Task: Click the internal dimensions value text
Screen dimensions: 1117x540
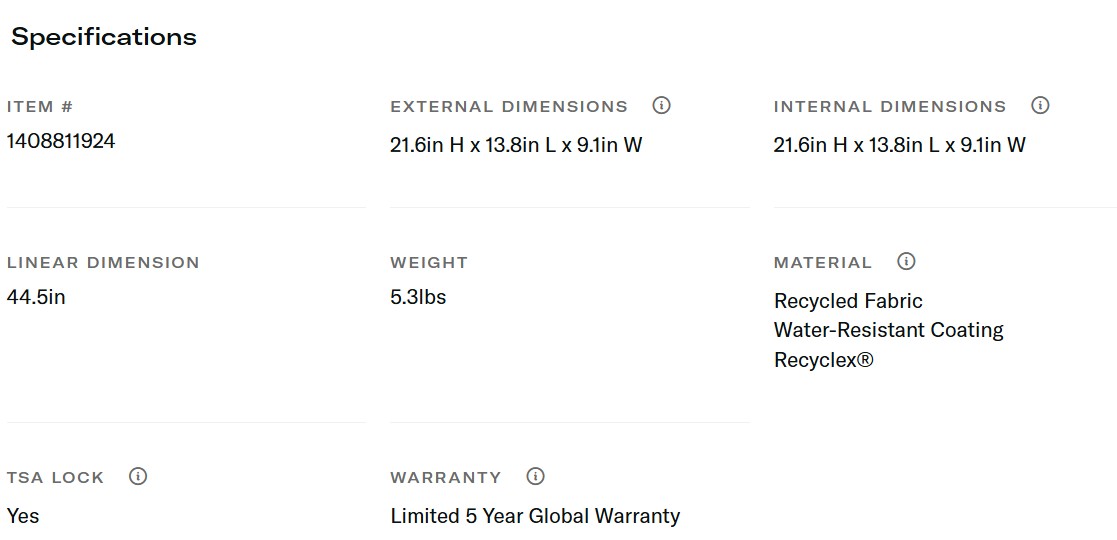Action: [899, 145]
